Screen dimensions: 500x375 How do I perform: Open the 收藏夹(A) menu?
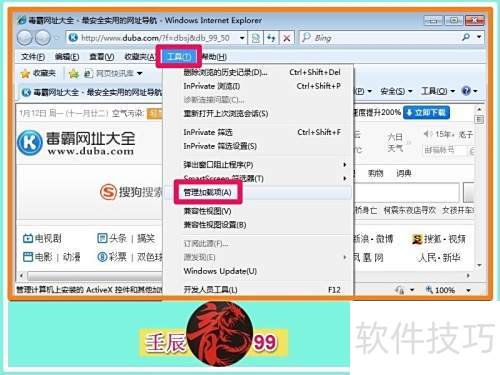pyautogui.click(x=140, y=57)
